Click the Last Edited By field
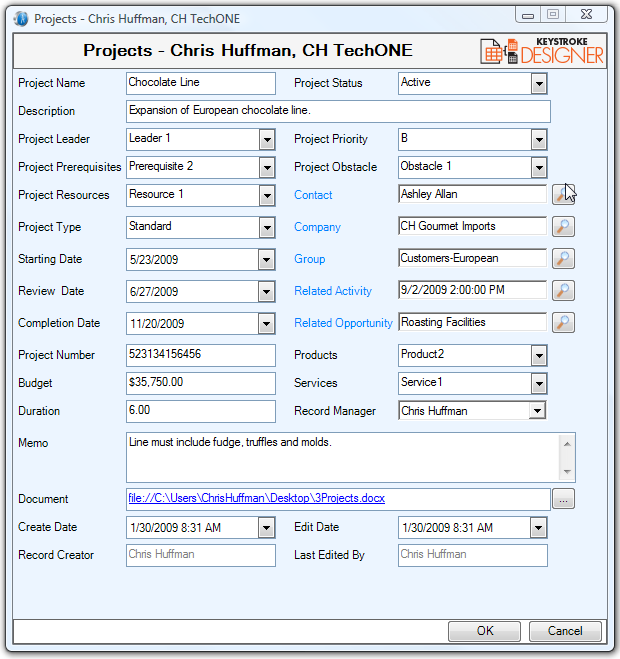This screenshot has height=659, width=620. coord(473,555)
